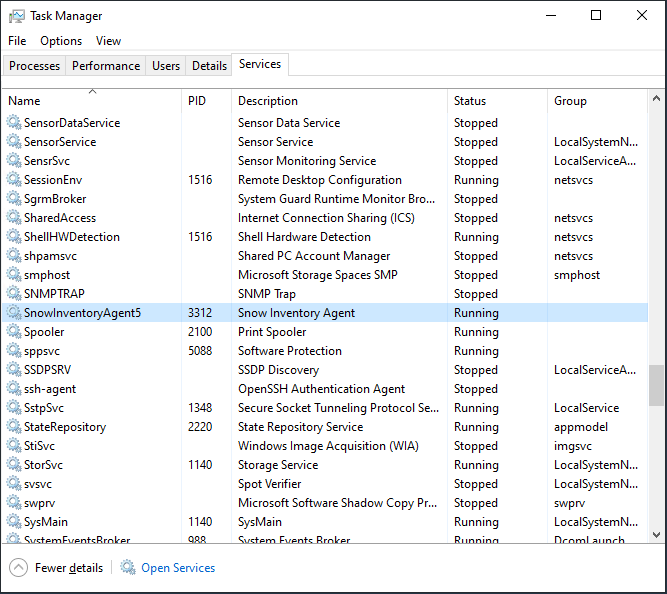The height and width of the screenshot is (594, 667).
Task: Click the Task Manager title bar icon
Action: point(17,16)
